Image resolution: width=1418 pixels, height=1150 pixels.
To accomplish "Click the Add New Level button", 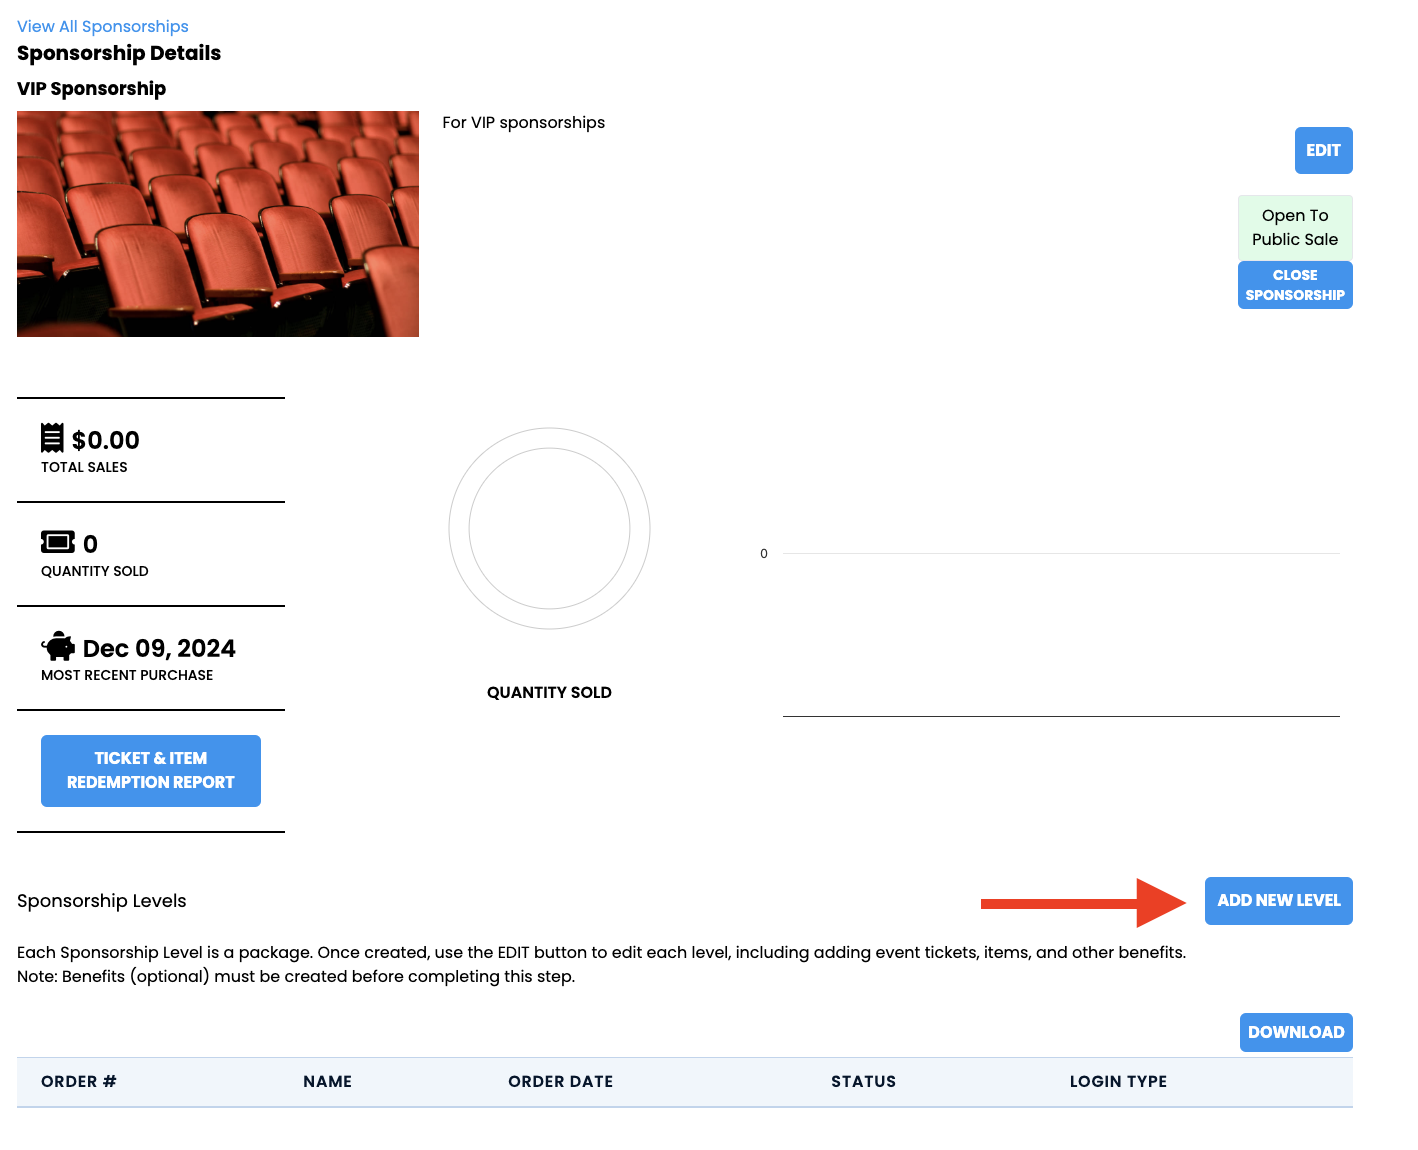I will [x=1279, y=901].
